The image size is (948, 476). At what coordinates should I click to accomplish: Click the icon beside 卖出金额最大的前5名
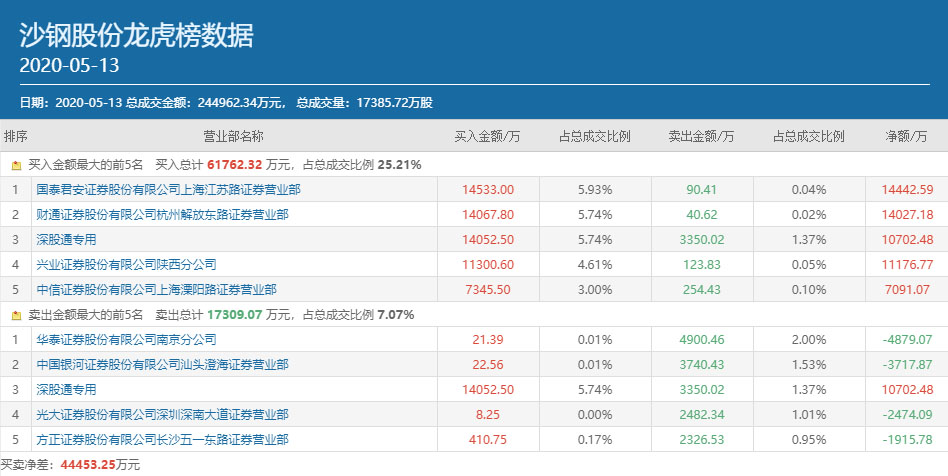(16, 315)
